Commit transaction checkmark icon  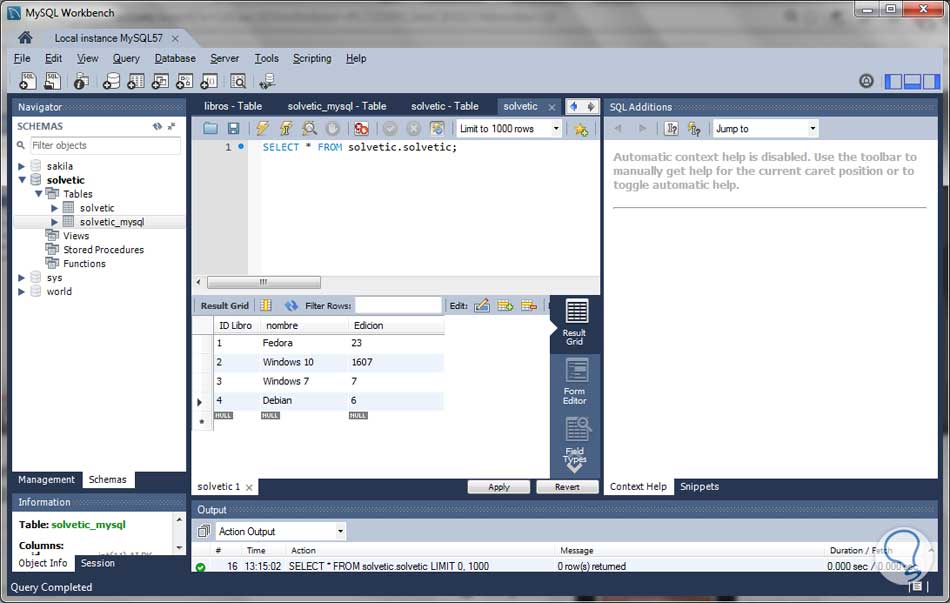click(390, 128)
